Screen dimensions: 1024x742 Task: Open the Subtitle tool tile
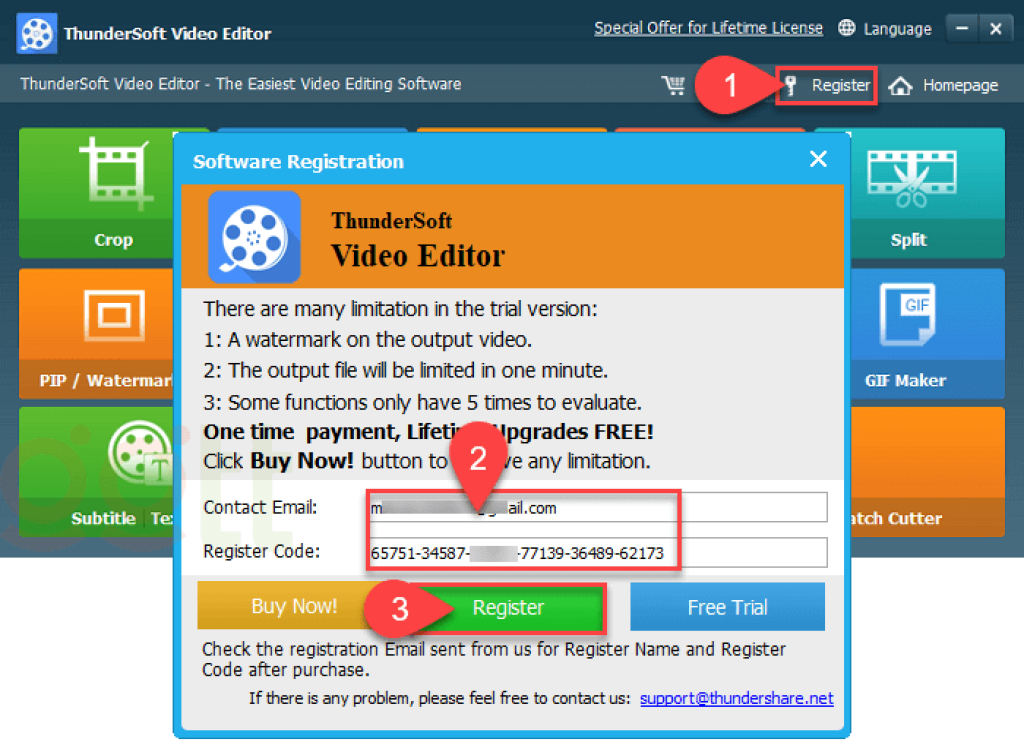click(x=95, y=472)
